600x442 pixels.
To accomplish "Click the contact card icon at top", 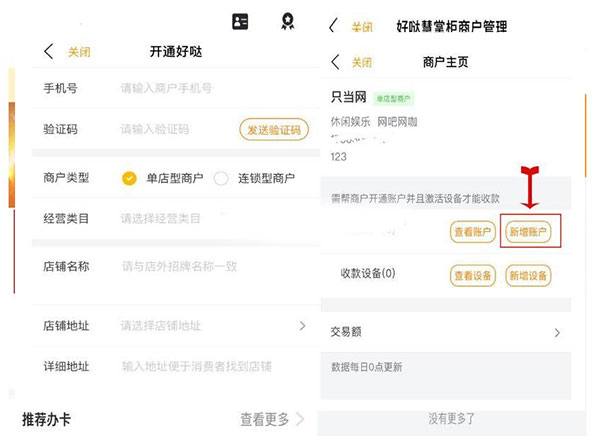I will pos(240,20).
